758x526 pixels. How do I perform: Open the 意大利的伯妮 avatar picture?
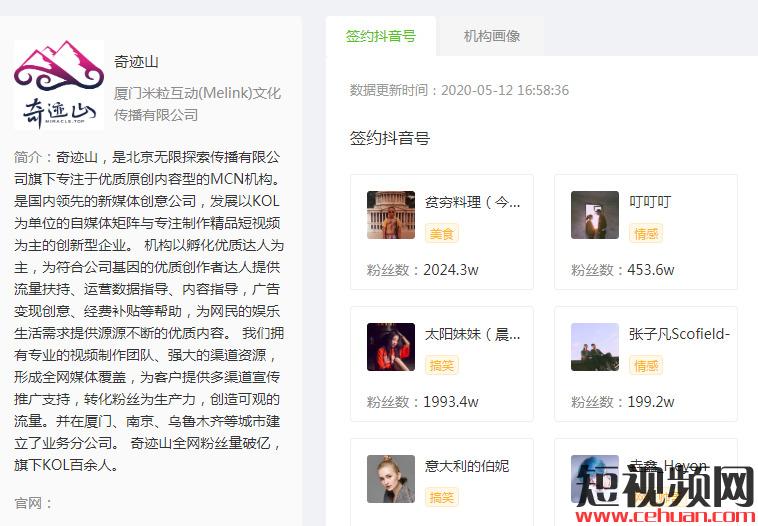[x=391, y=479]
